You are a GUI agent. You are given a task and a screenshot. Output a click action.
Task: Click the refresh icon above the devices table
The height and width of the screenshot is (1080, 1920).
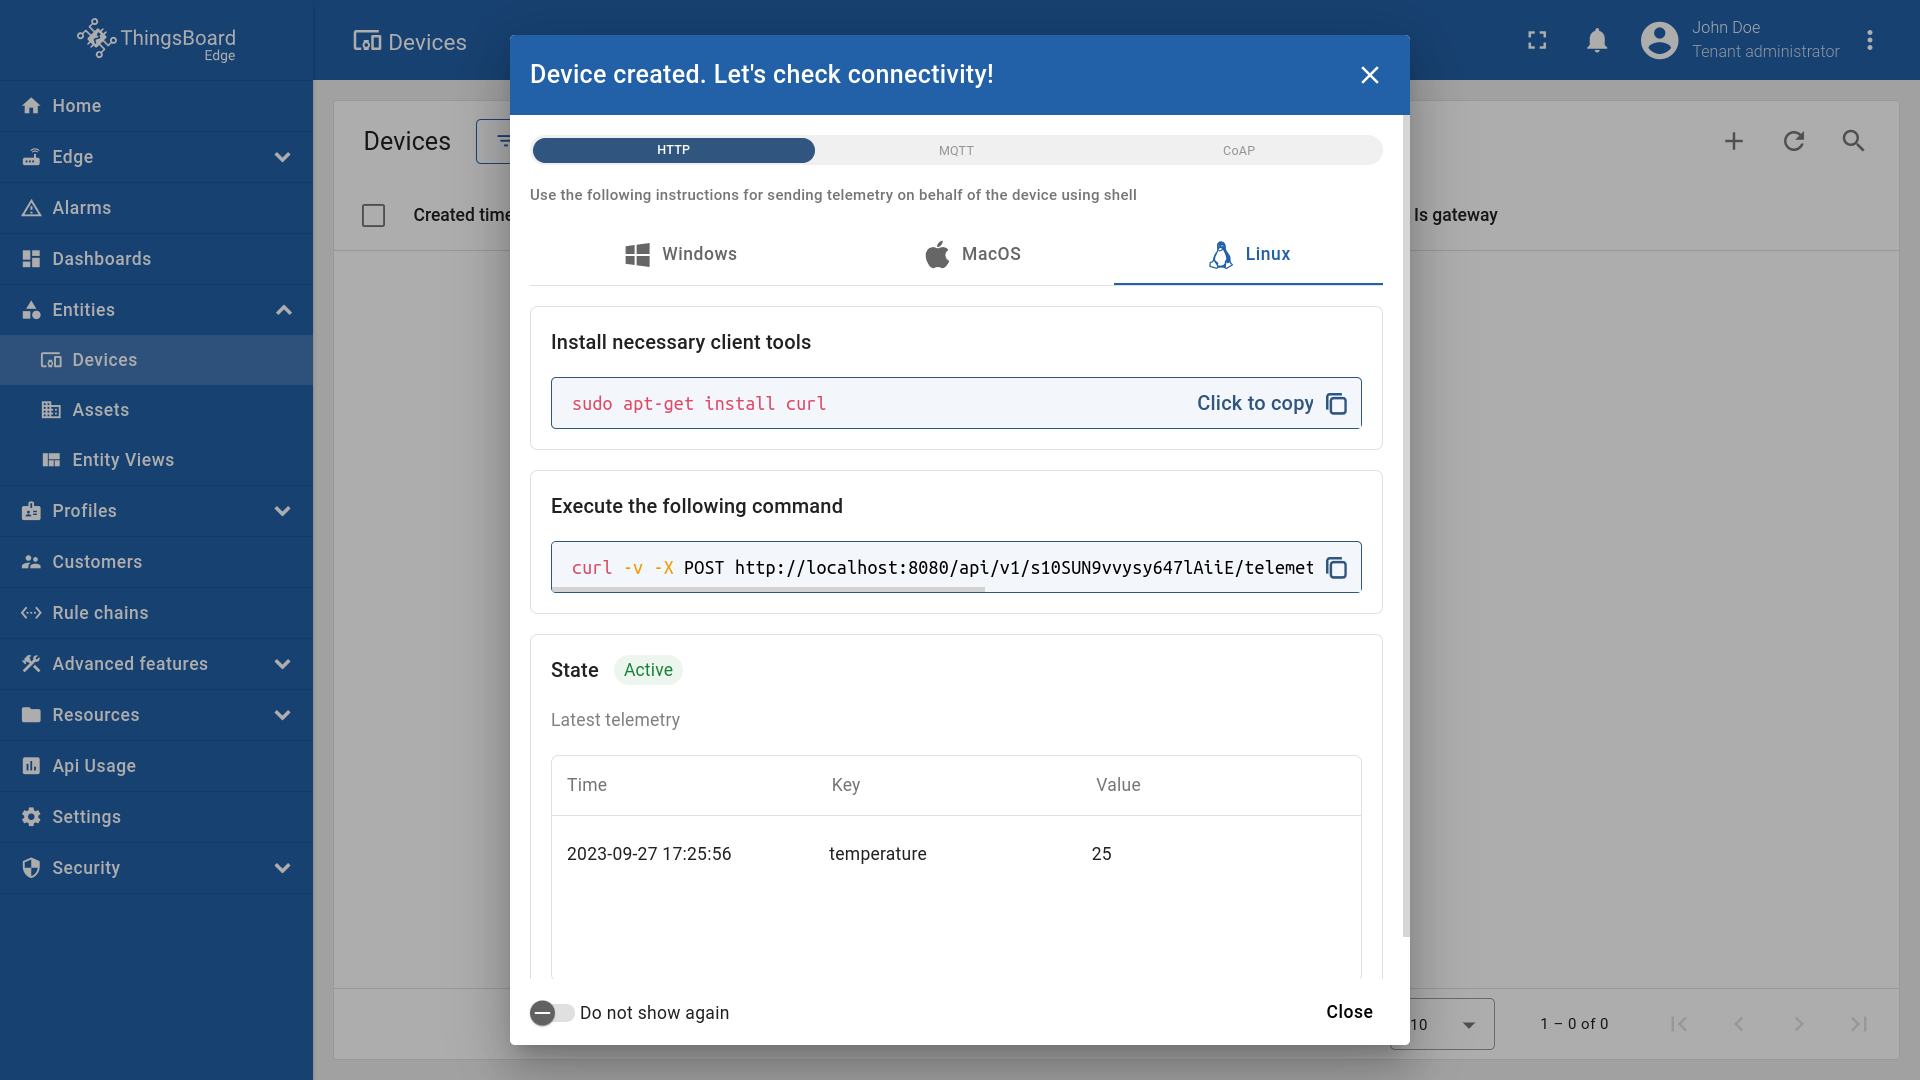(x=1794, y=141)
